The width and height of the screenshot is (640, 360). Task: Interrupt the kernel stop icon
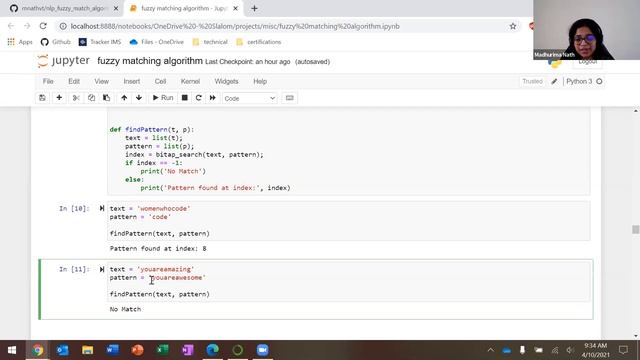[x=184, y=98]
